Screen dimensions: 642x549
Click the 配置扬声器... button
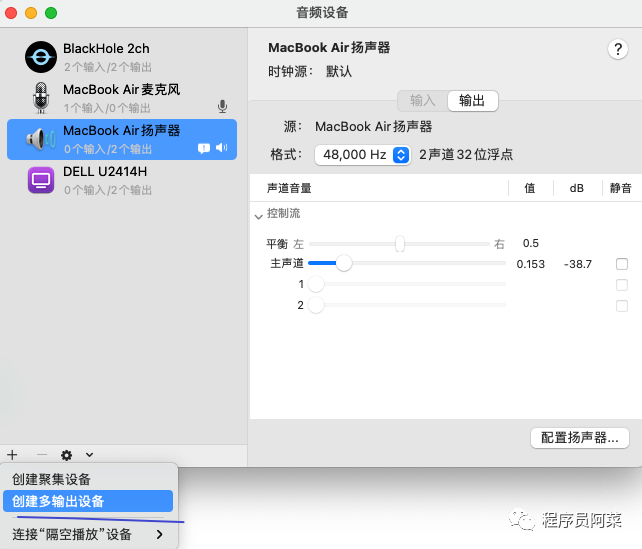[x=580, y=438]
